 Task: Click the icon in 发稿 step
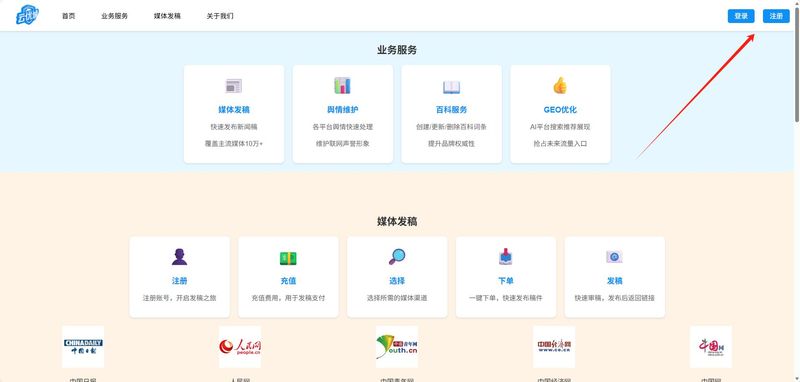click(614, 257)
